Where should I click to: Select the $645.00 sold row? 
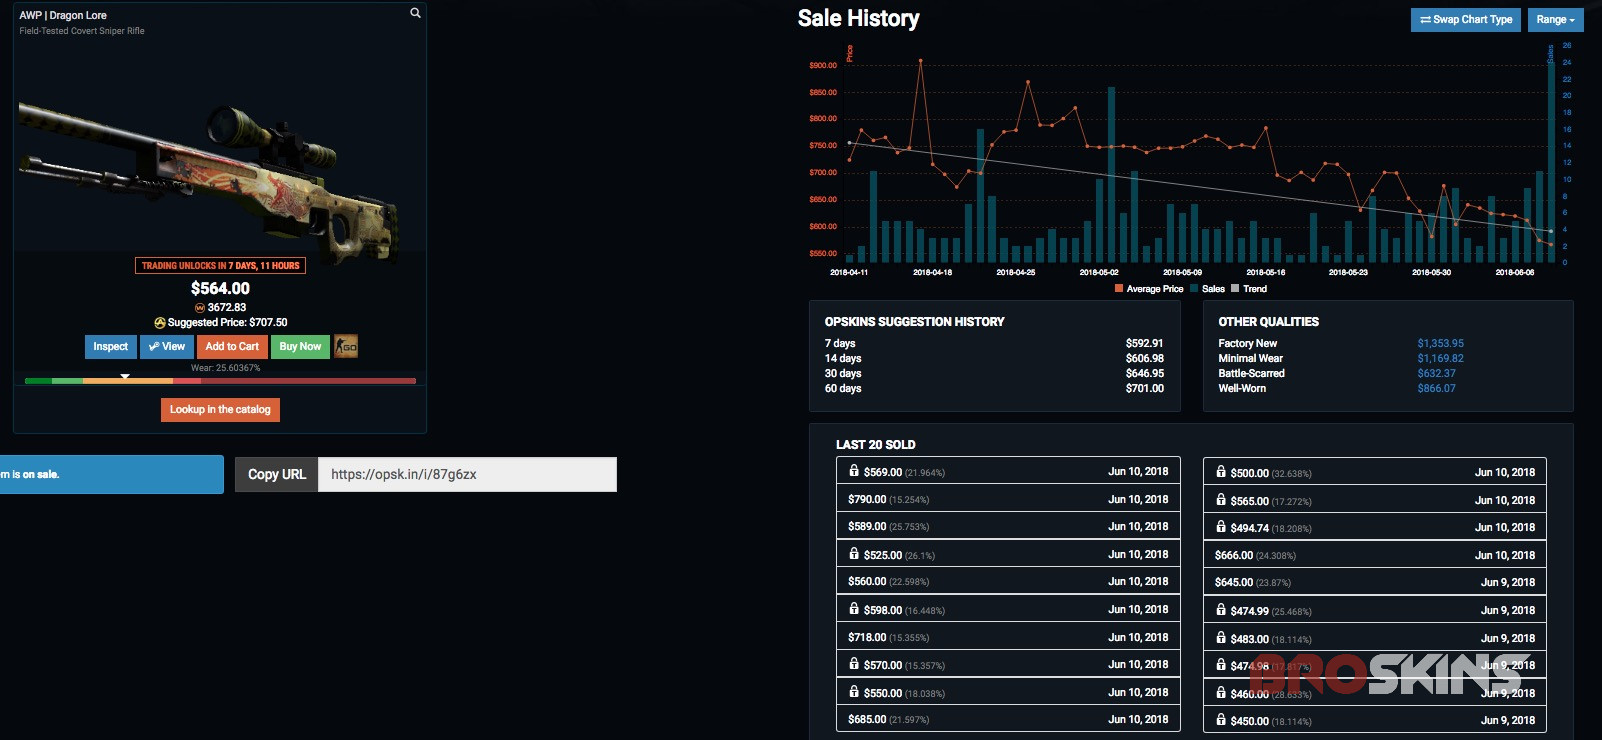tap(1375, 582)
